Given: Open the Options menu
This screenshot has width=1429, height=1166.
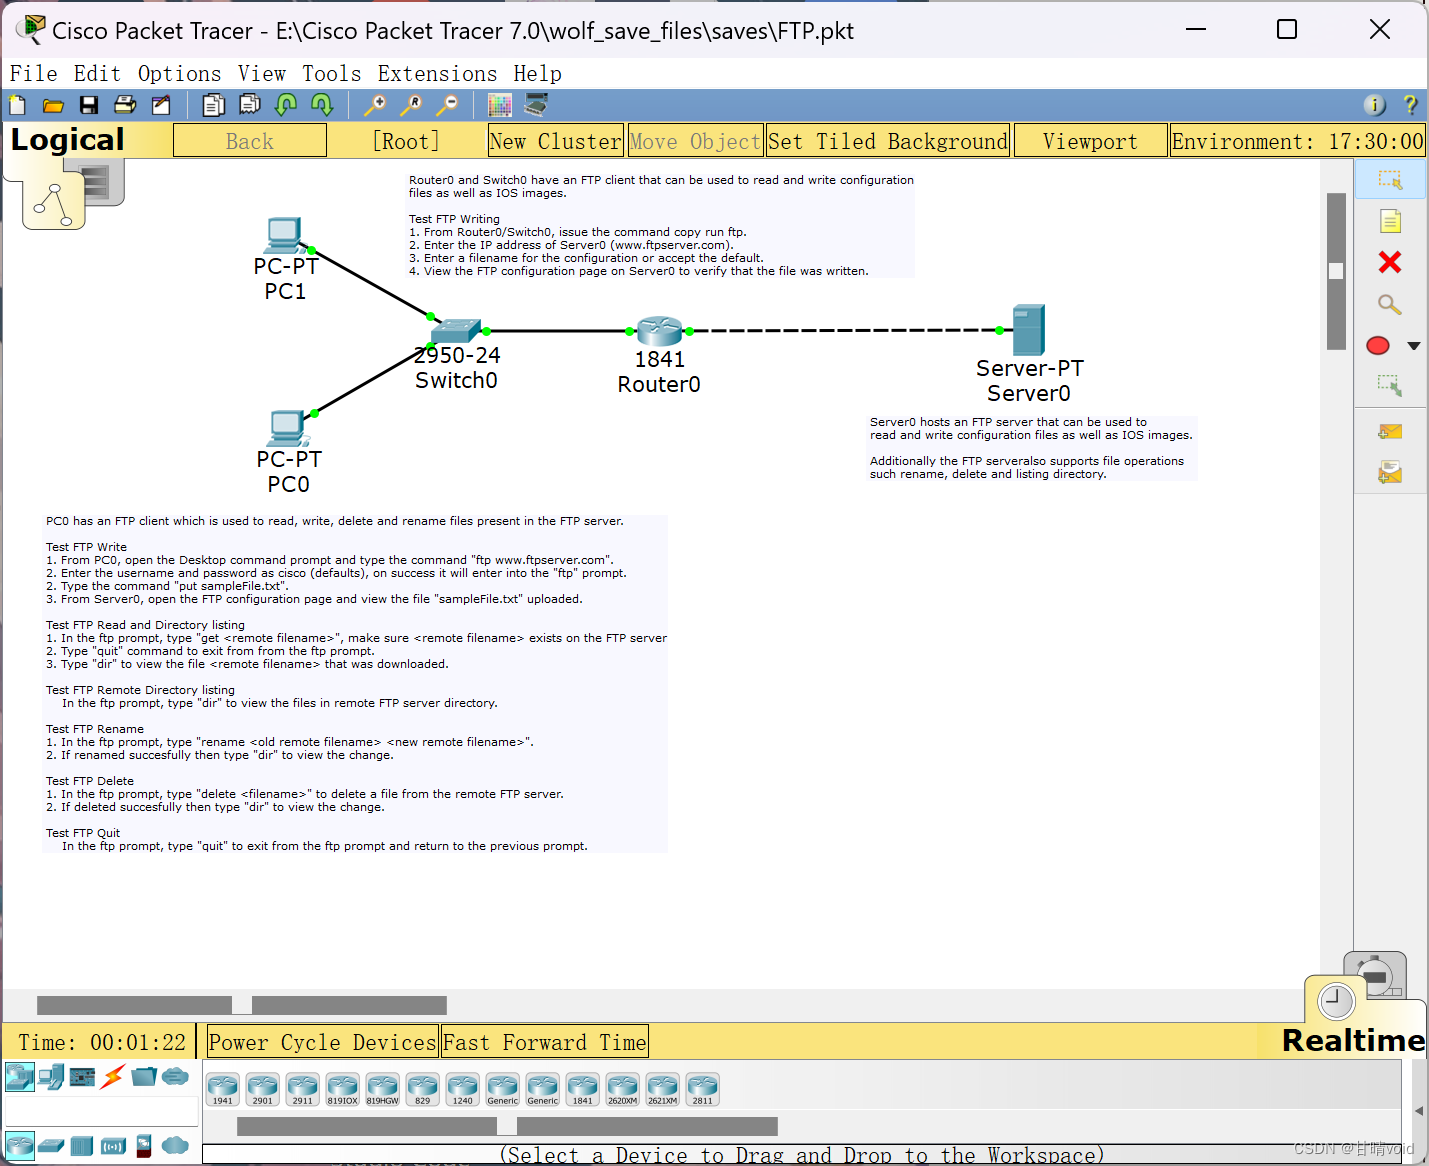Looking at the screenshot, I should 179,74.
